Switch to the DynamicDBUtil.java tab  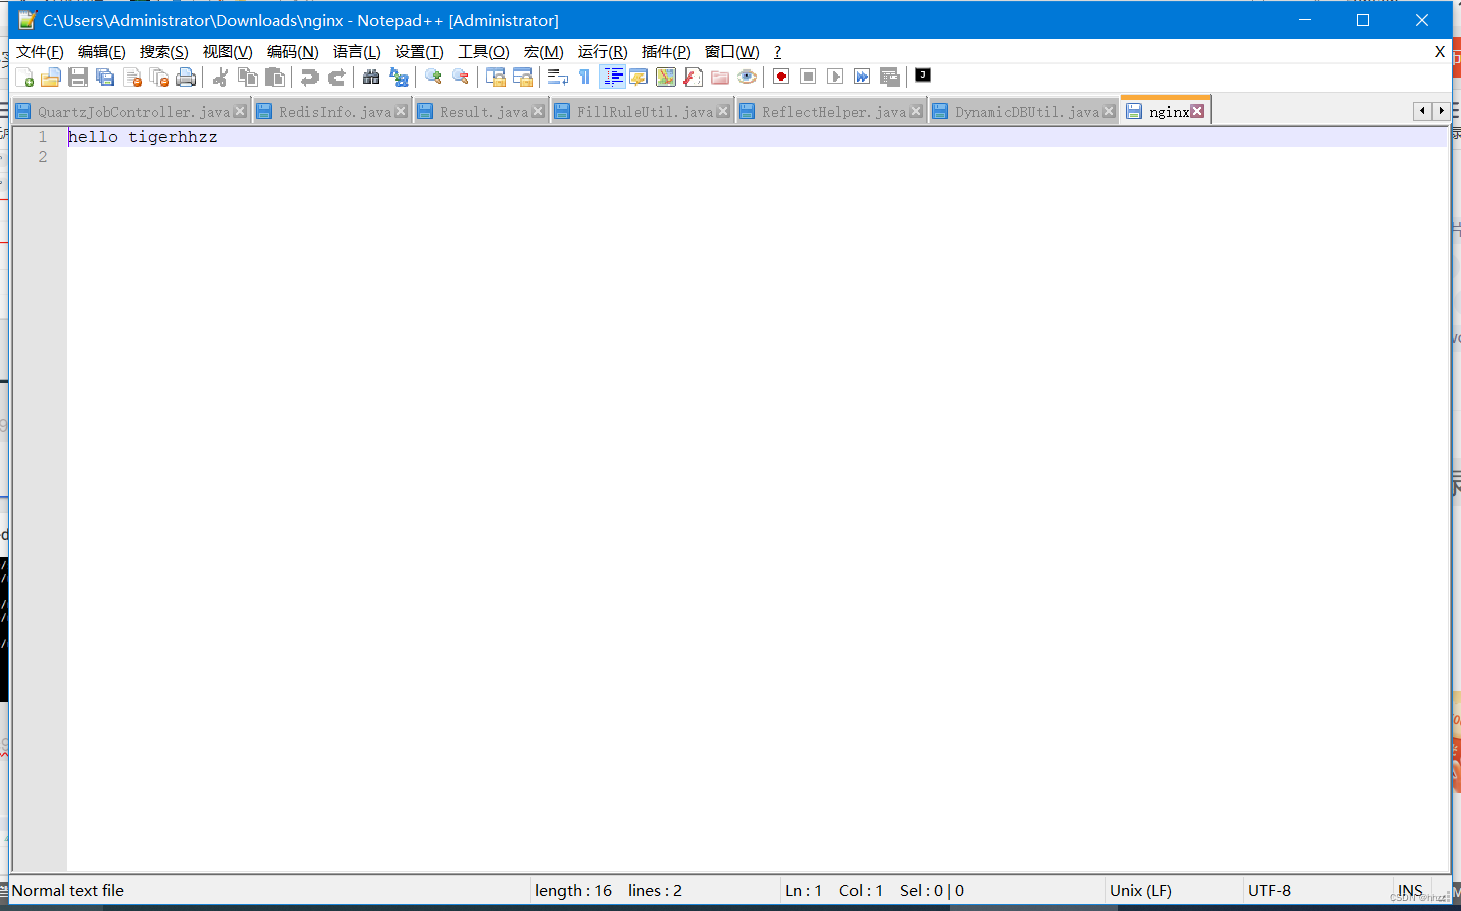click(1025, 112)
